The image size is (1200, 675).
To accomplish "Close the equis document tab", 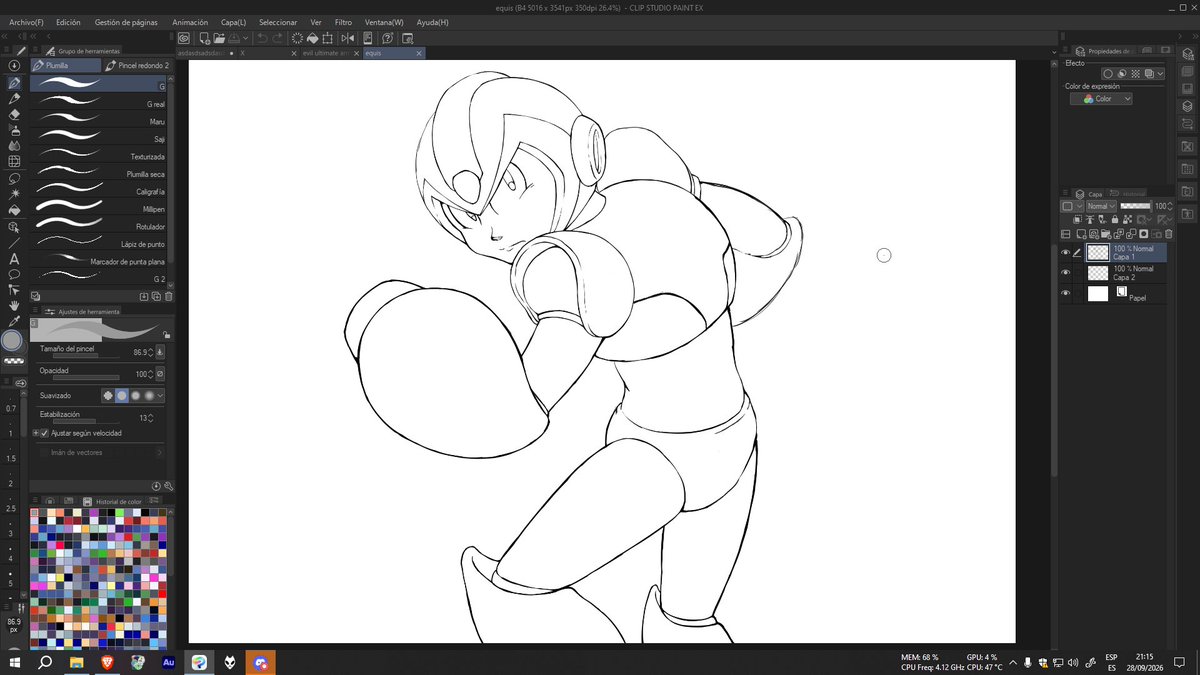I will coord(419,54).
